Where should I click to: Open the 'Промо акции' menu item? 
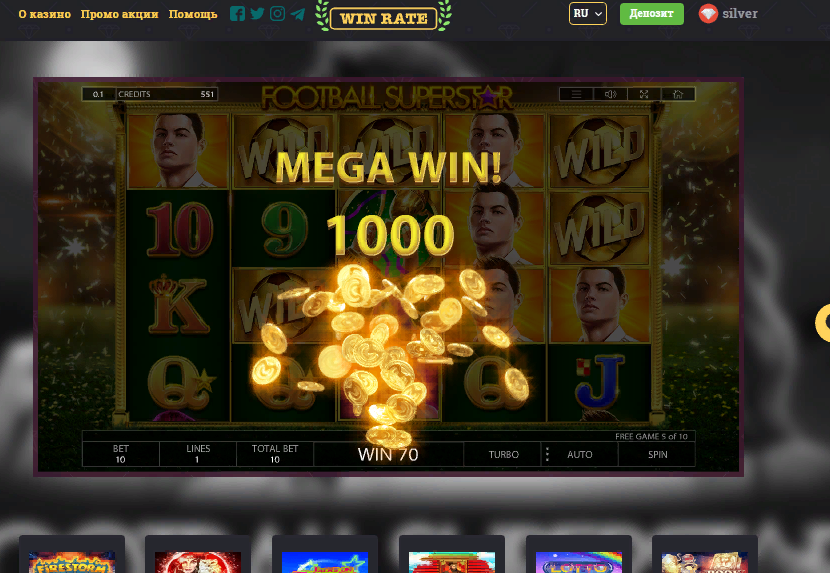pos(120,14)
